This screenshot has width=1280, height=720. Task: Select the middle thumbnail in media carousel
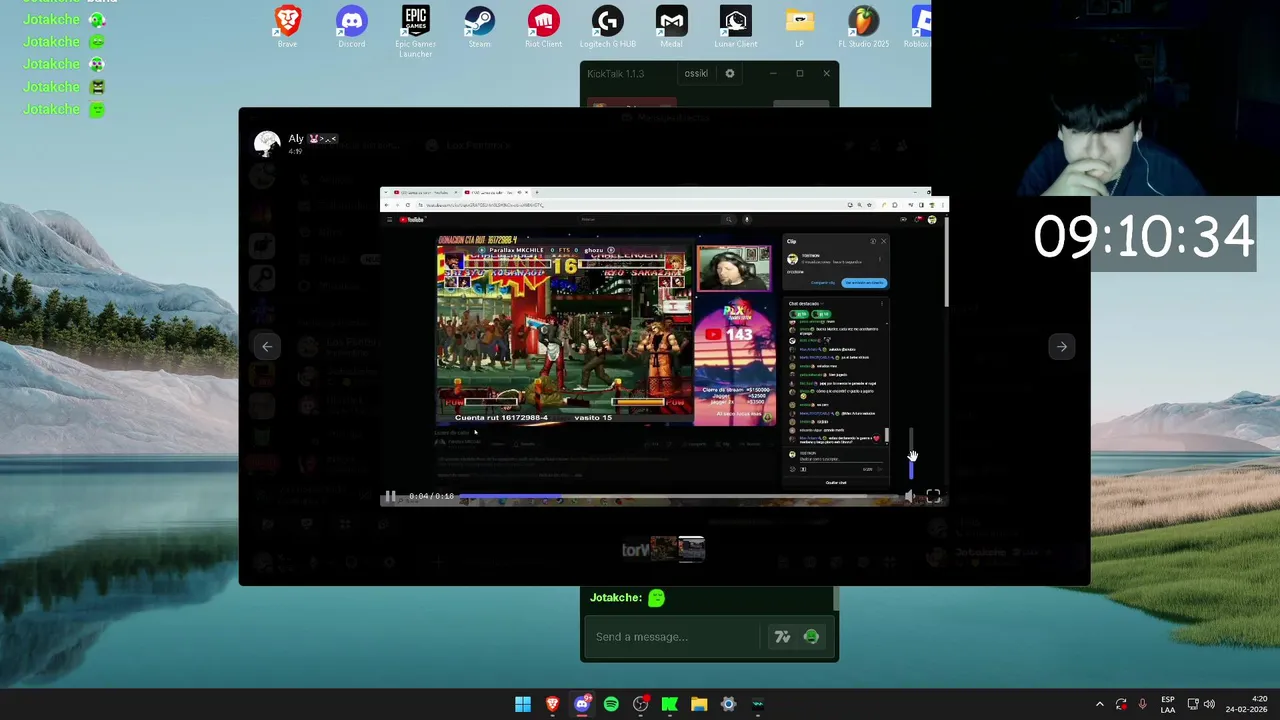[x=663, y=549]
